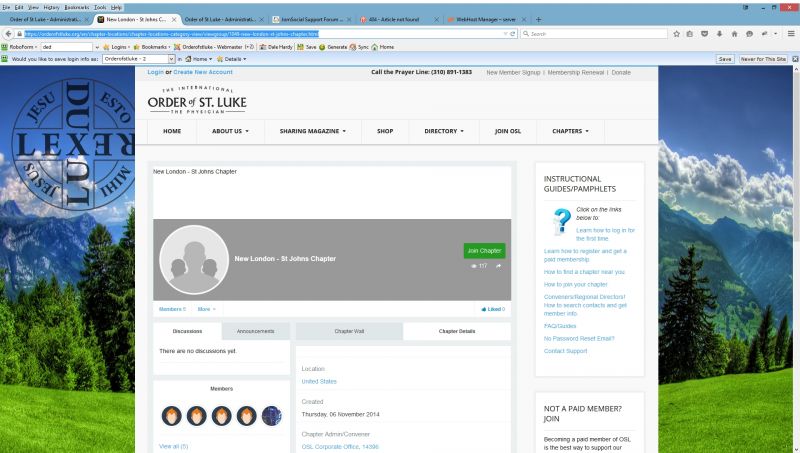
Task: Click the green Join Chapter button
Action: coord(484,251)
